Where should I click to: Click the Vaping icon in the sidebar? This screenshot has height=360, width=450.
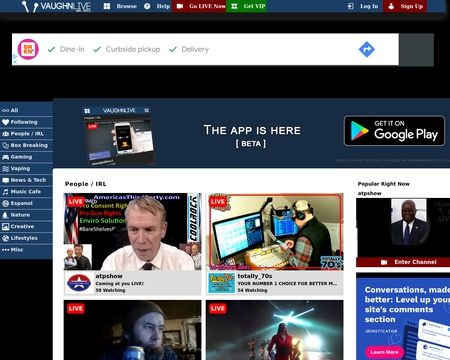(5, 169)
